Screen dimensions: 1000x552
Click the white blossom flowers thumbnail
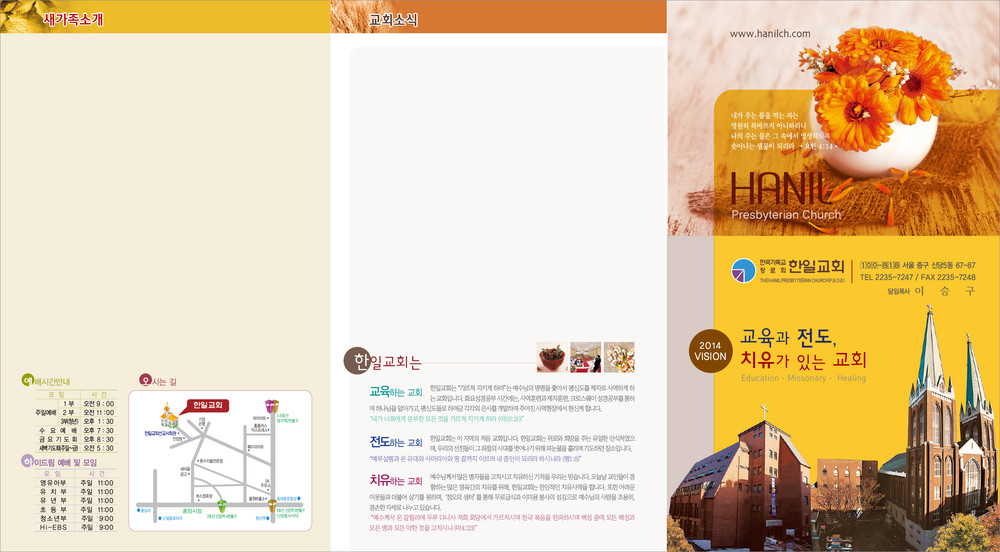[619, 357]
